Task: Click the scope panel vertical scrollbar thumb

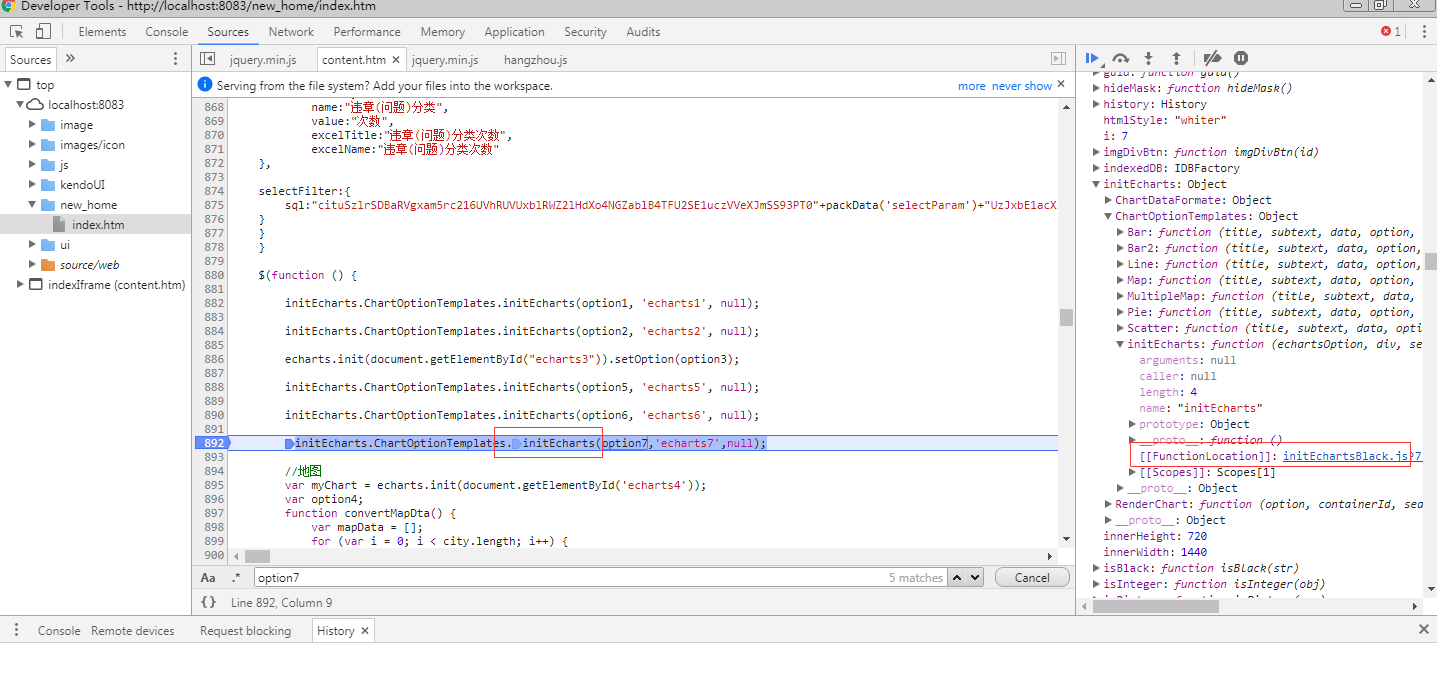Action: [x=1430, y=261]
